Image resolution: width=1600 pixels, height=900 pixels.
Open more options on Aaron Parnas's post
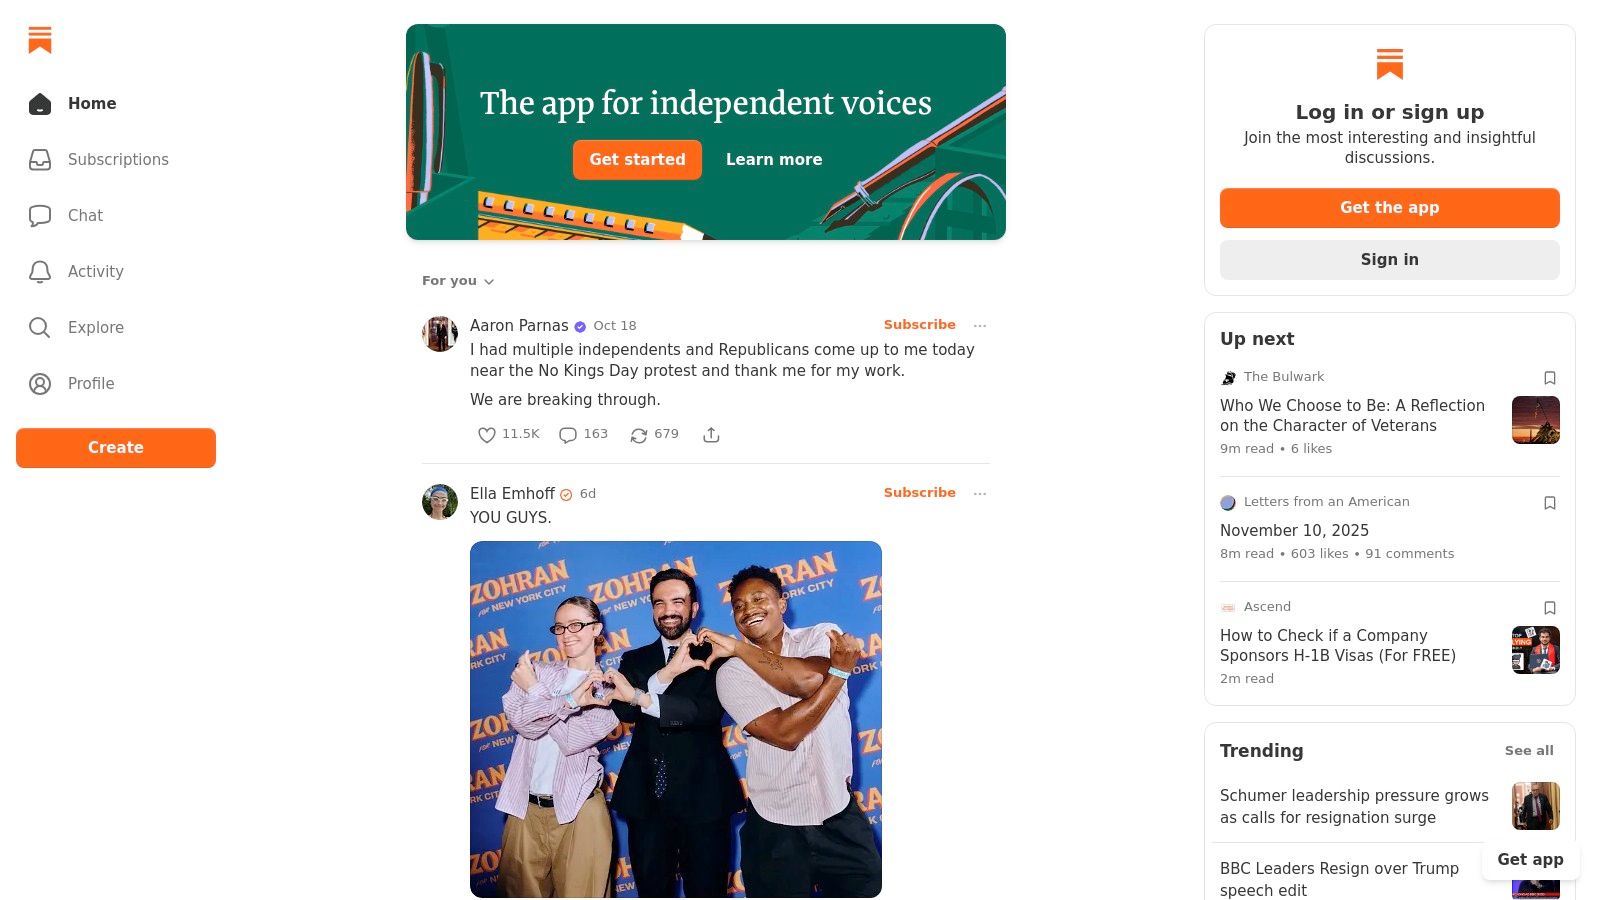980,326
